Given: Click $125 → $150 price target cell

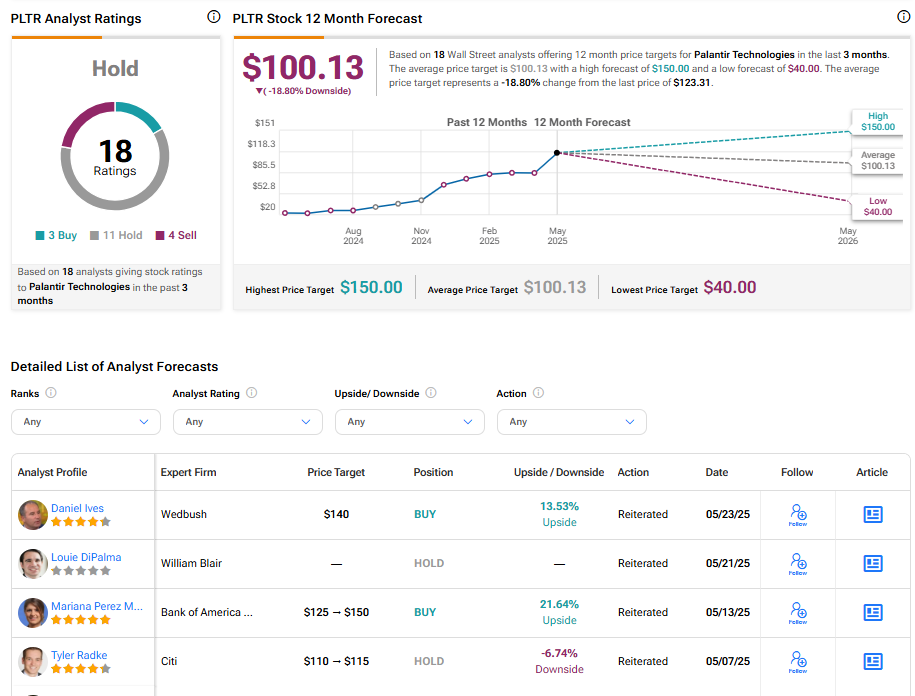Looking at the screenshot, I should 336,612.
